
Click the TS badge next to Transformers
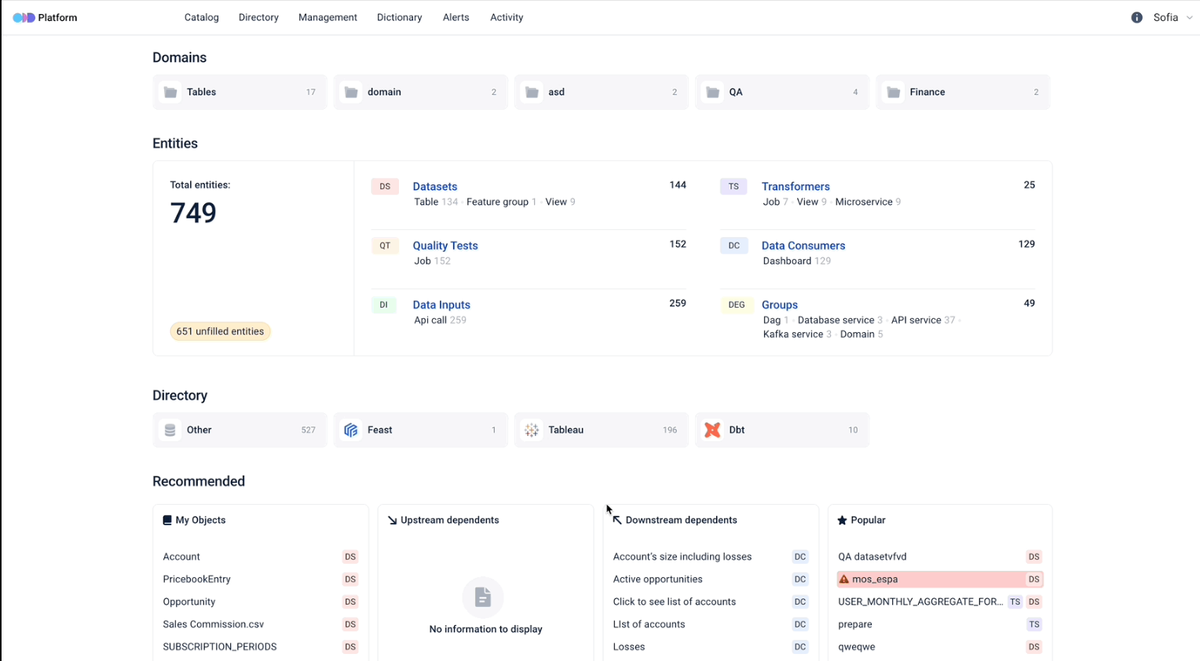[733, 186]
